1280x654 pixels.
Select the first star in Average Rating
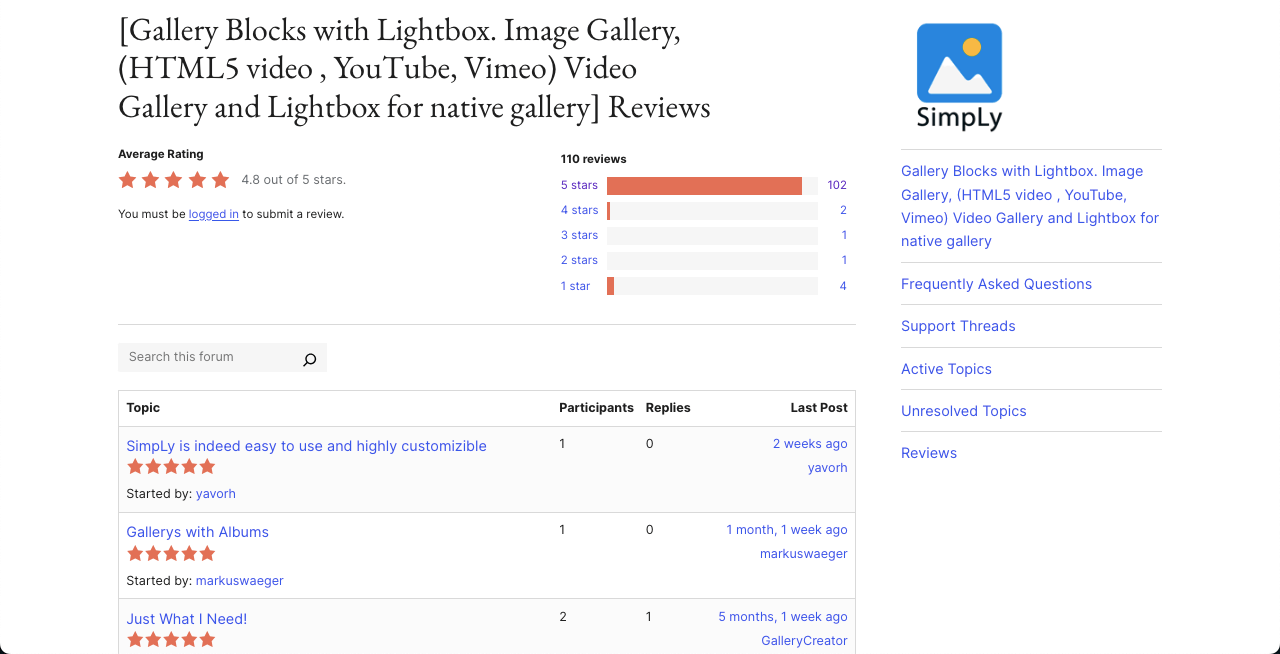pyautogui.click(x=127, y=180)
